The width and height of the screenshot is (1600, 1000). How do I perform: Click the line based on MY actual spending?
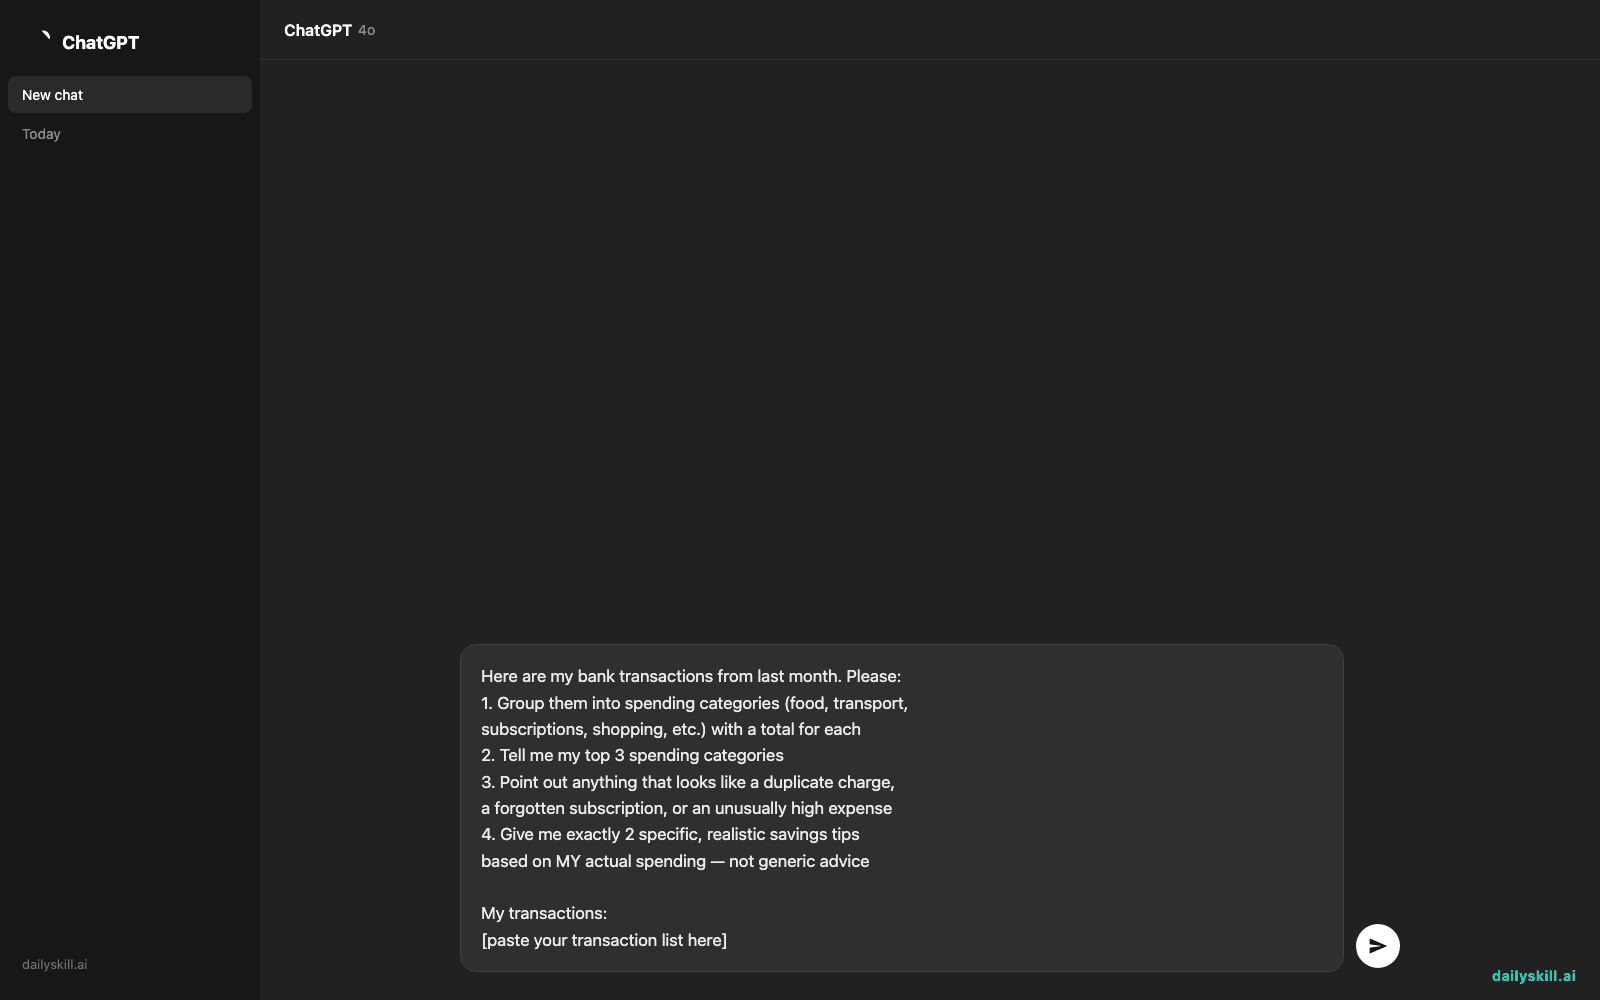coord(675,861)
